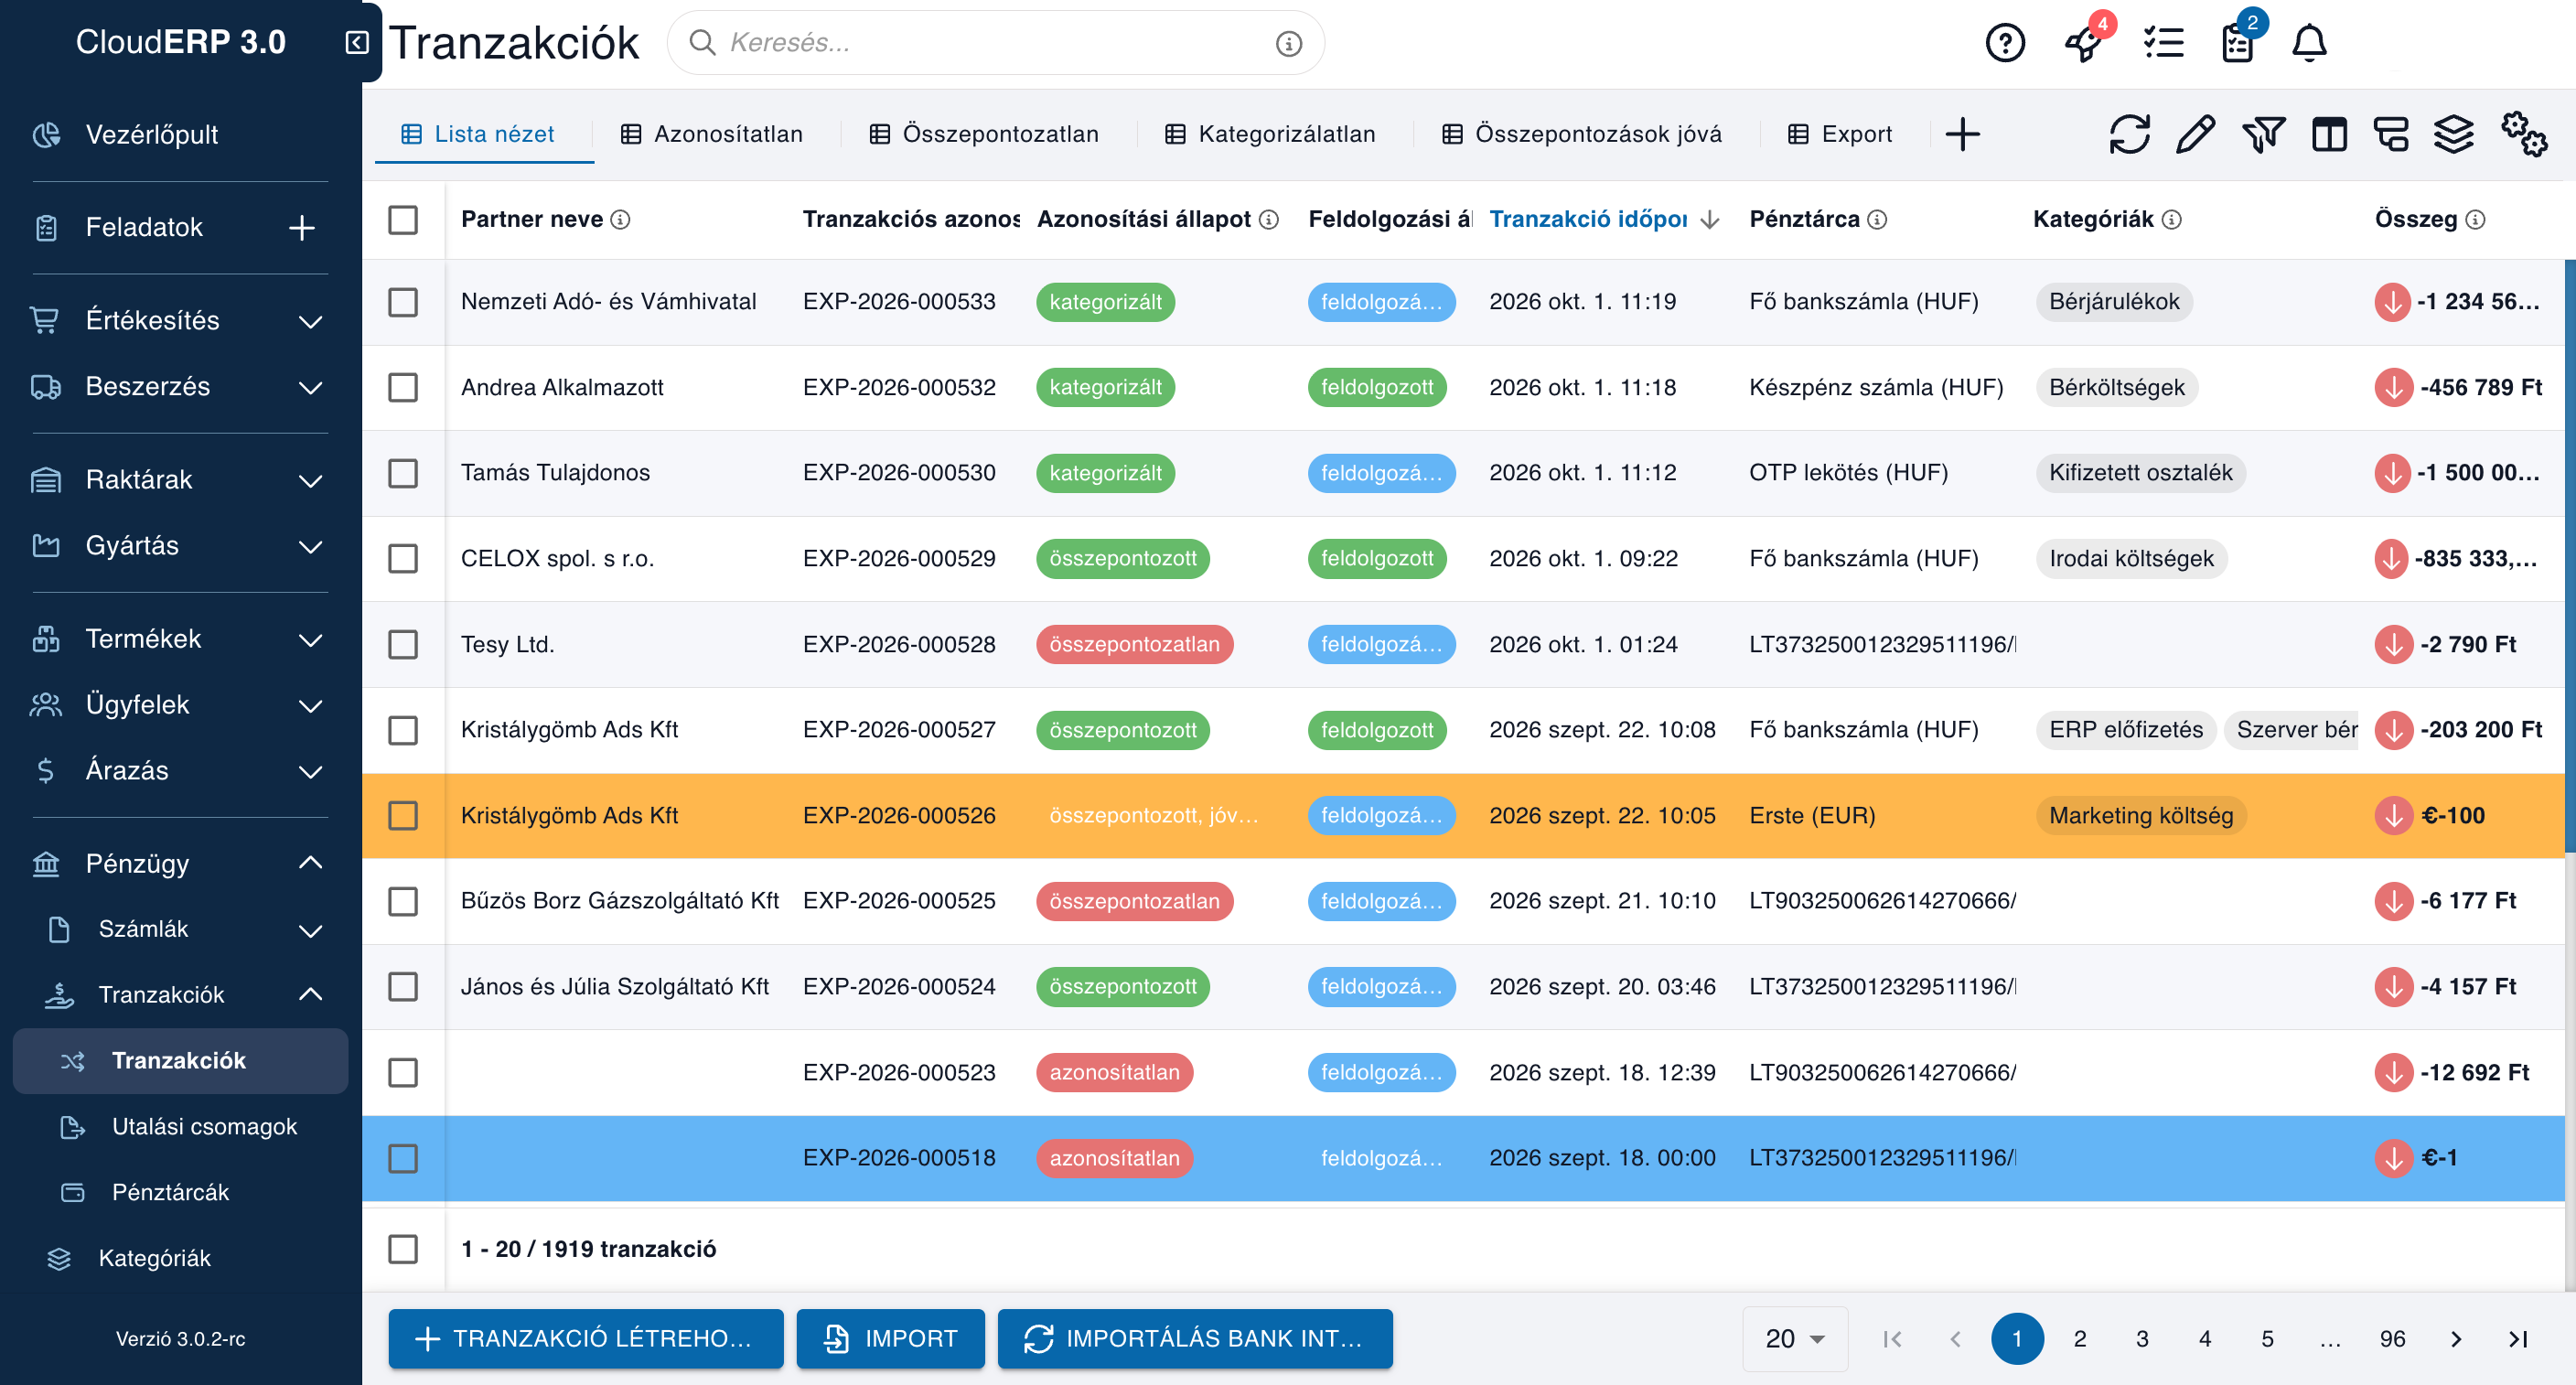Click the IMPORT button
Screen dimensions: 2576x1385
point(890,1338)
